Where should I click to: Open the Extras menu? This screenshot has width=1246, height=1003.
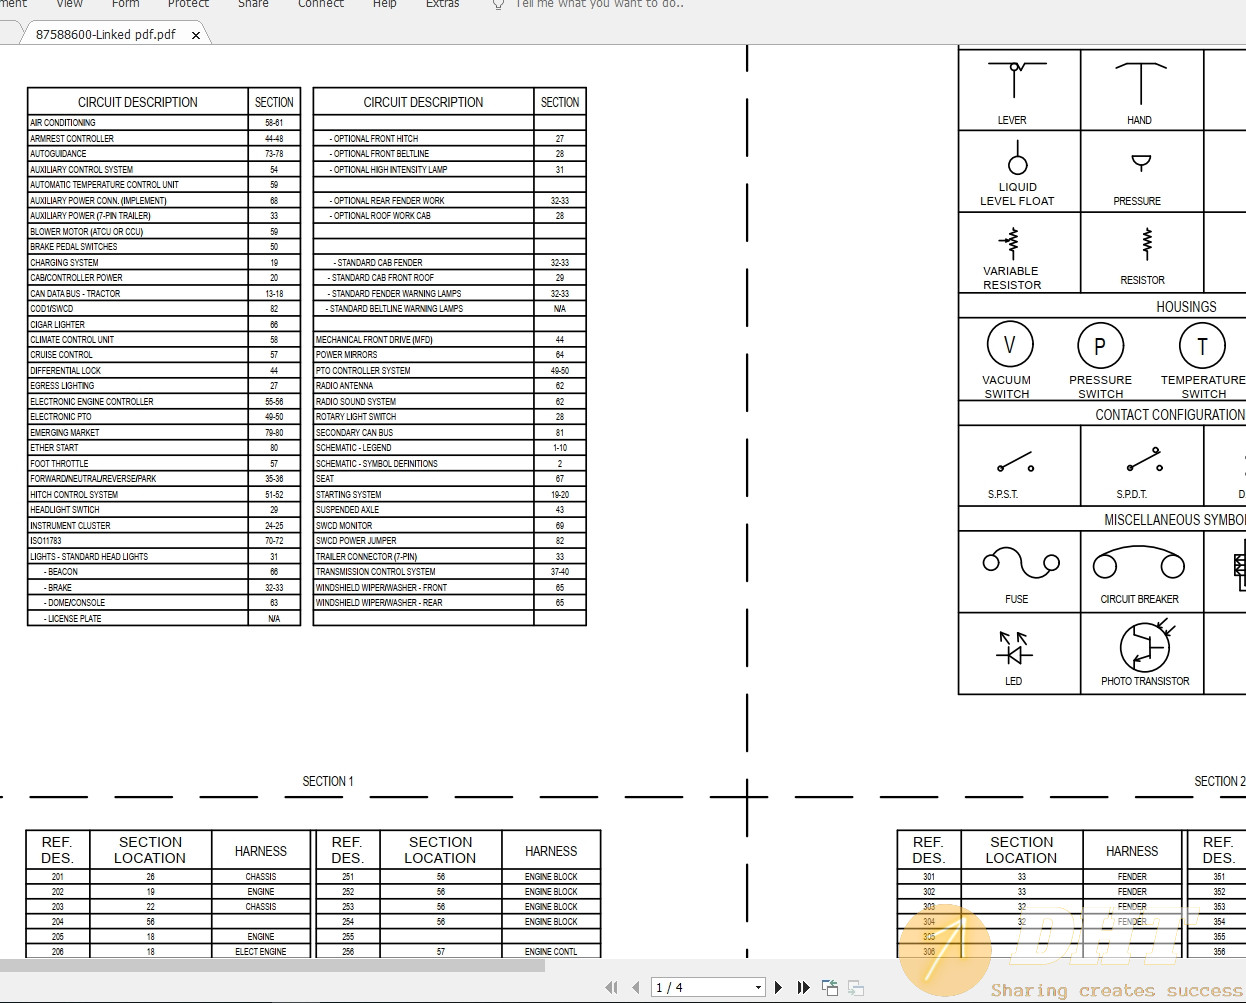pyautogui.click(x=442, y=4)
